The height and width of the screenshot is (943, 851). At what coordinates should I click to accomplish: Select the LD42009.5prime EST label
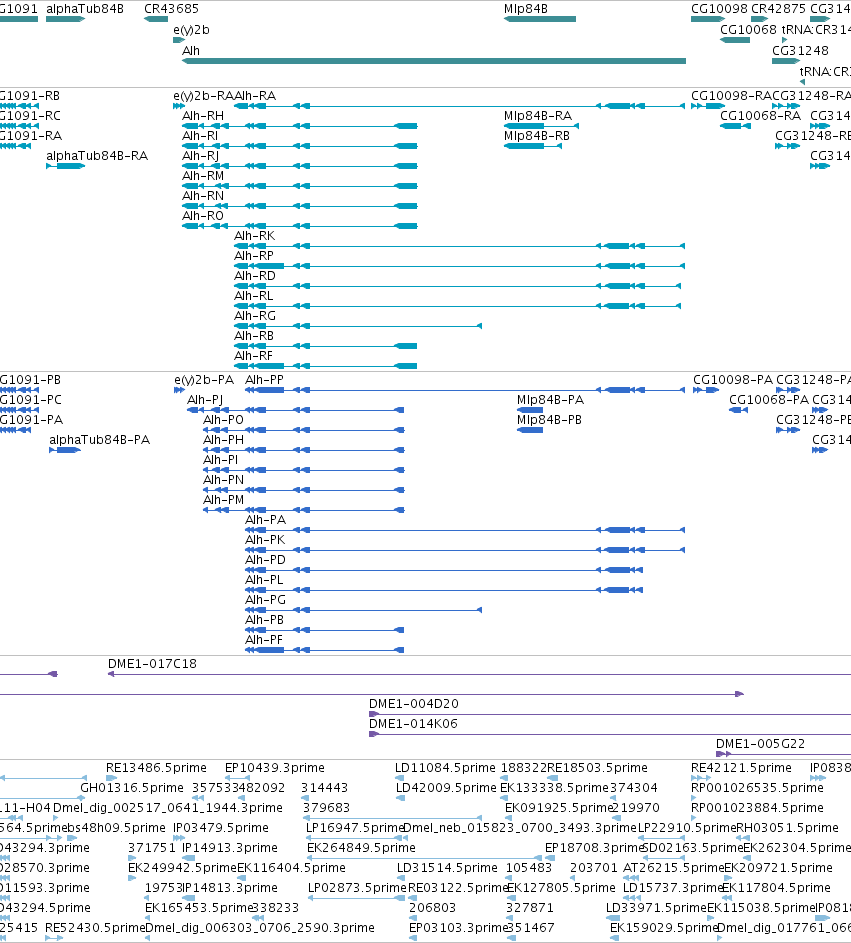(446, 787)
